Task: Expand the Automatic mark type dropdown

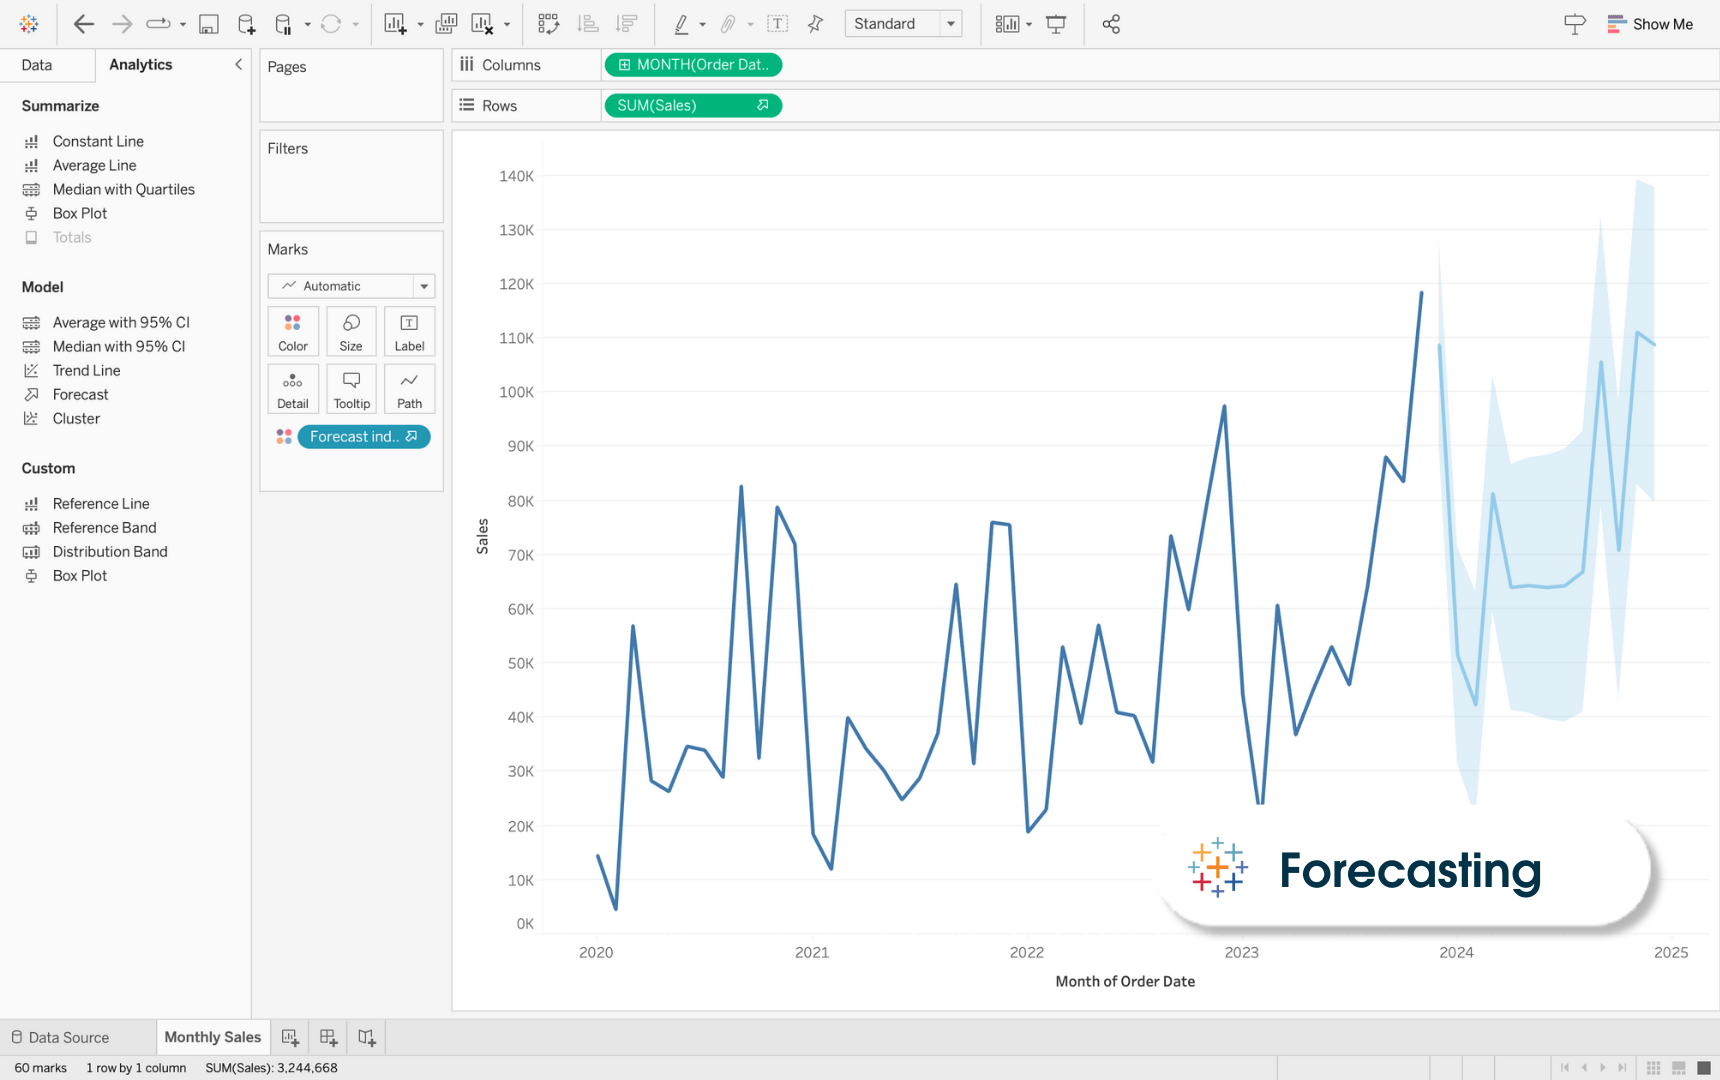Action: (424, 286)
